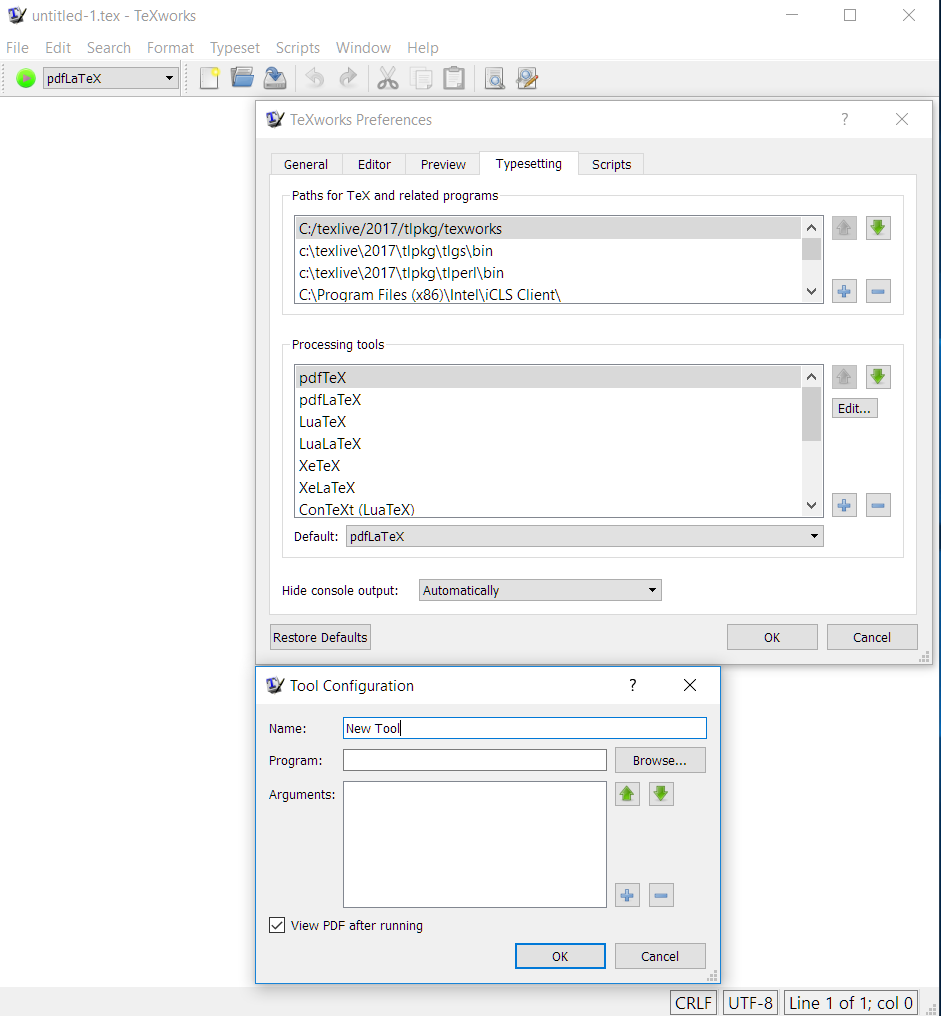Open the Search menu

pyautogui.click(x=109, y=48)
